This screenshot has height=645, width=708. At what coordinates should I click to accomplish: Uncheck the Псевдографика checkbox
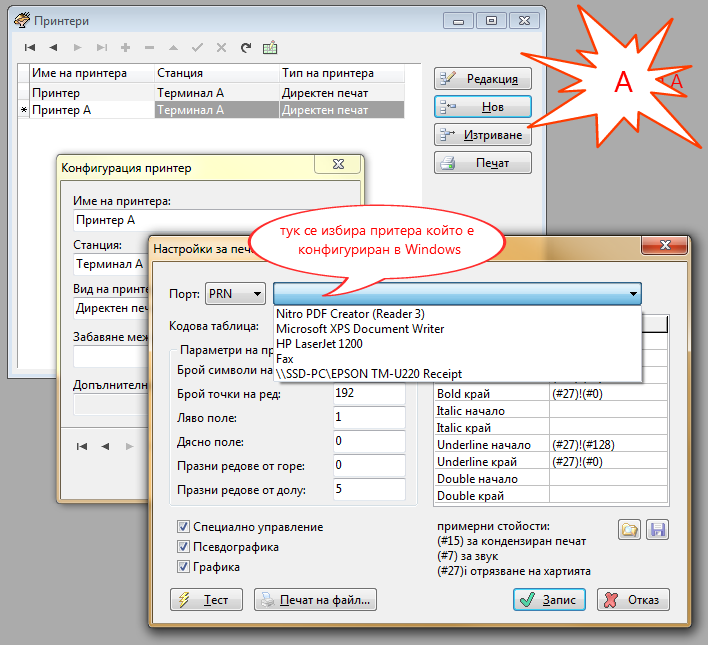[183, 547]
